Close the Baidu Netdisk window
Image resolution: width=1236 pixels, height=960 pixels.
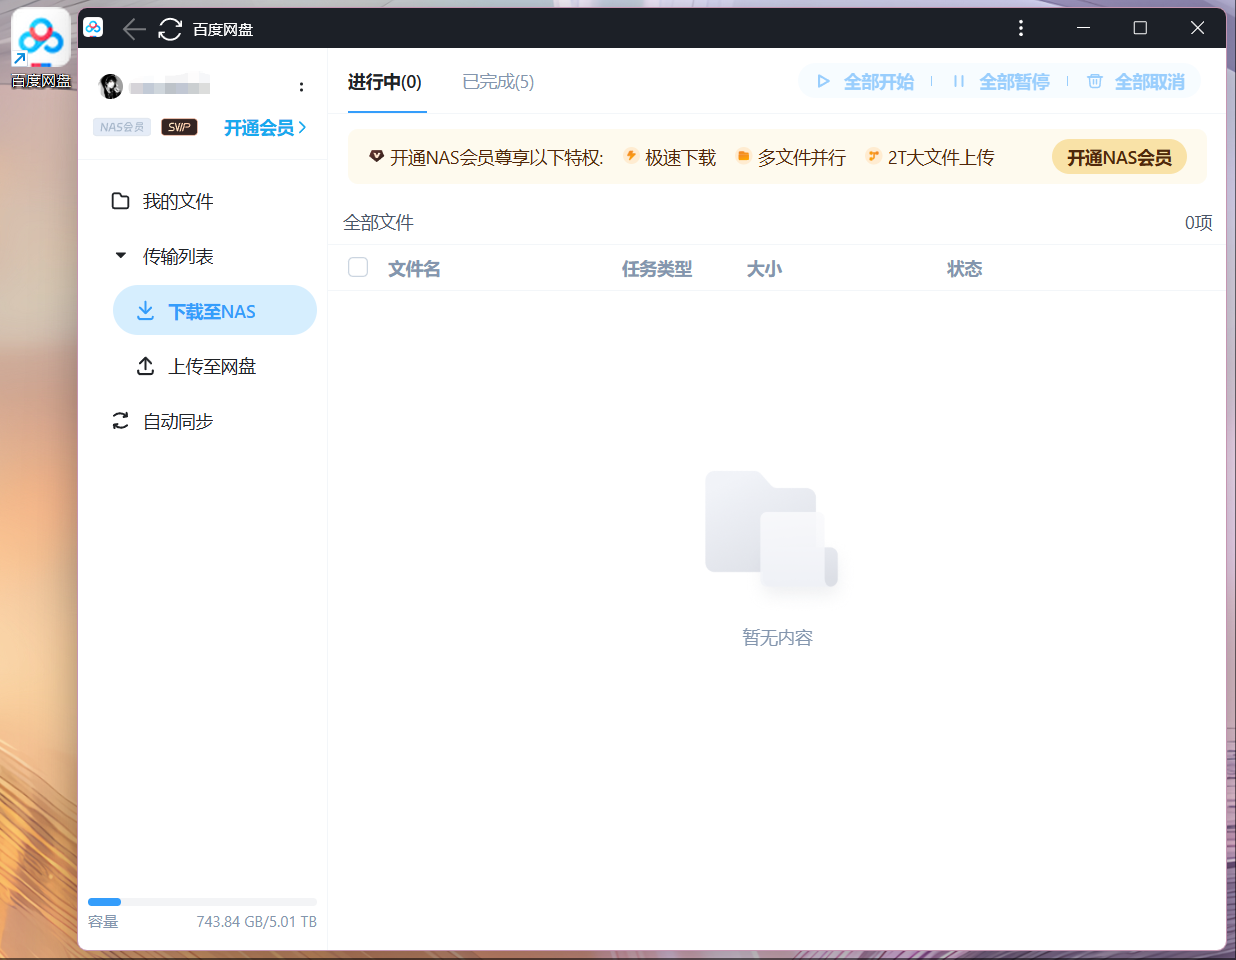click(x=1197, y=28)
